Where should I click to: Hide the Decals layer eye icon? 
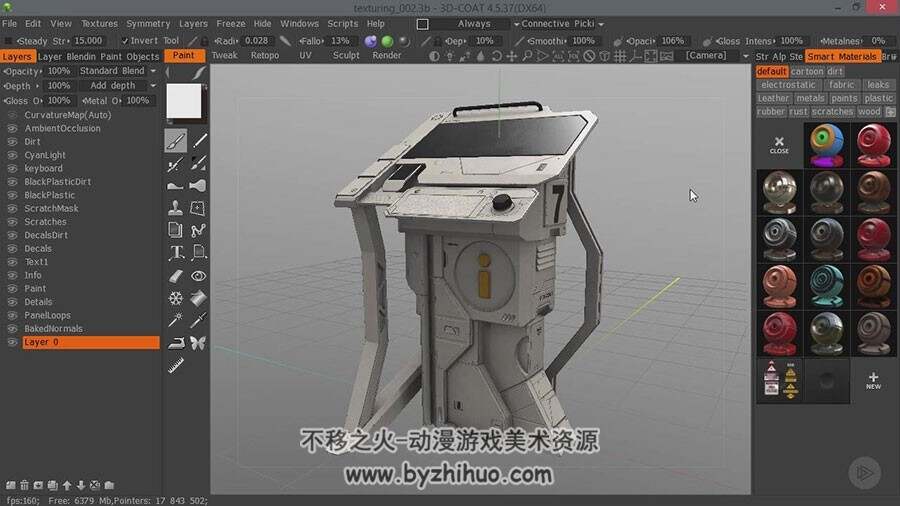click(x=11, y=249)
